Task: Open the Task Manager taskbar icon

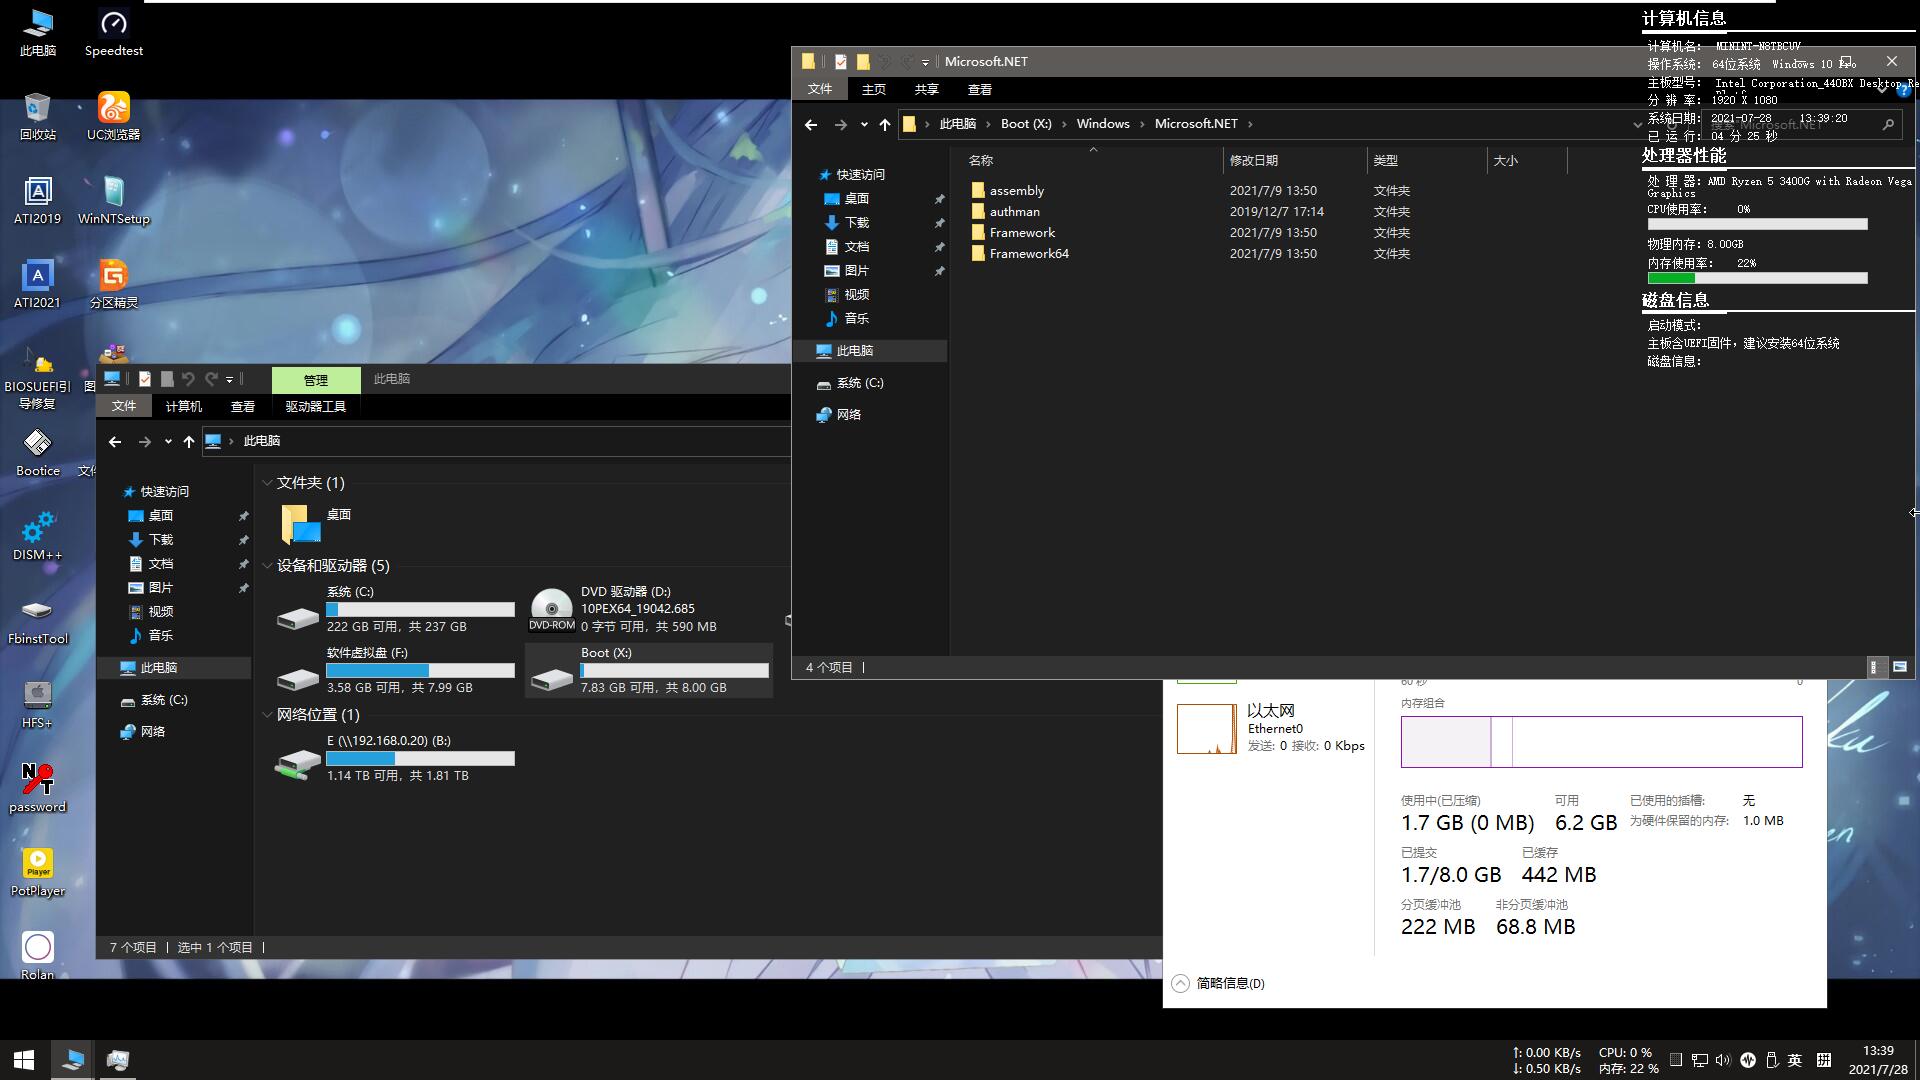Action: coord(118,1060)
